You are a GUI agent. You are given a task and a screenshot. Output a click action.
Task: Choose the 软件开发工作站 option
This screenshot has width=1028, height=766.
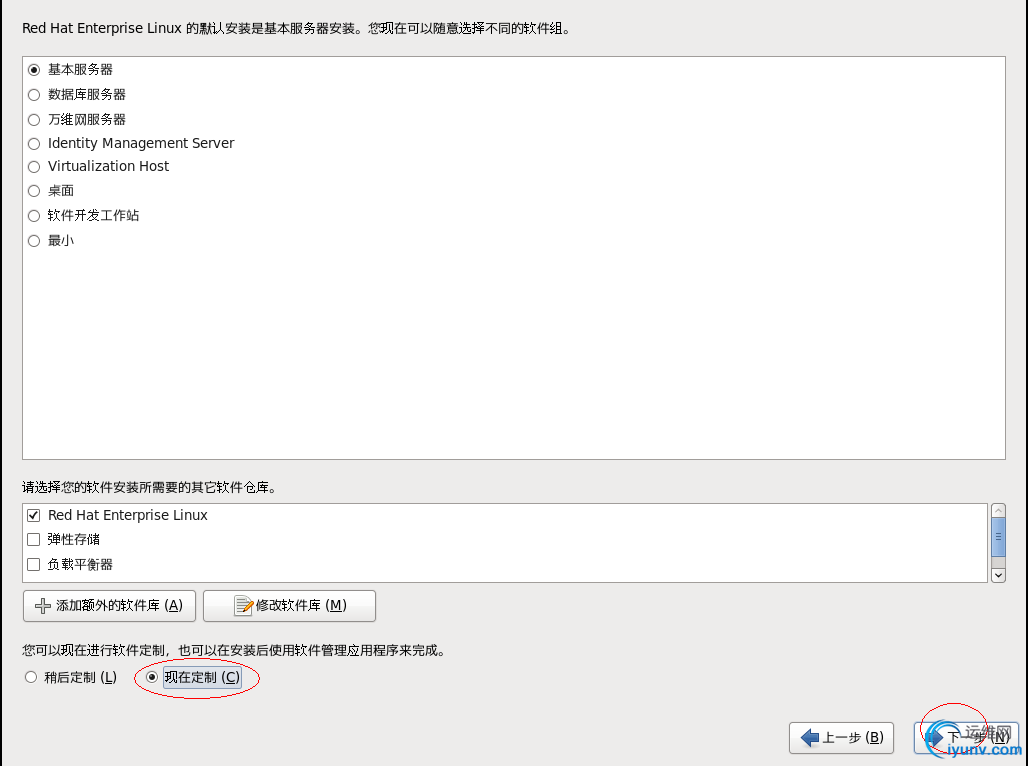click(34, 216)
